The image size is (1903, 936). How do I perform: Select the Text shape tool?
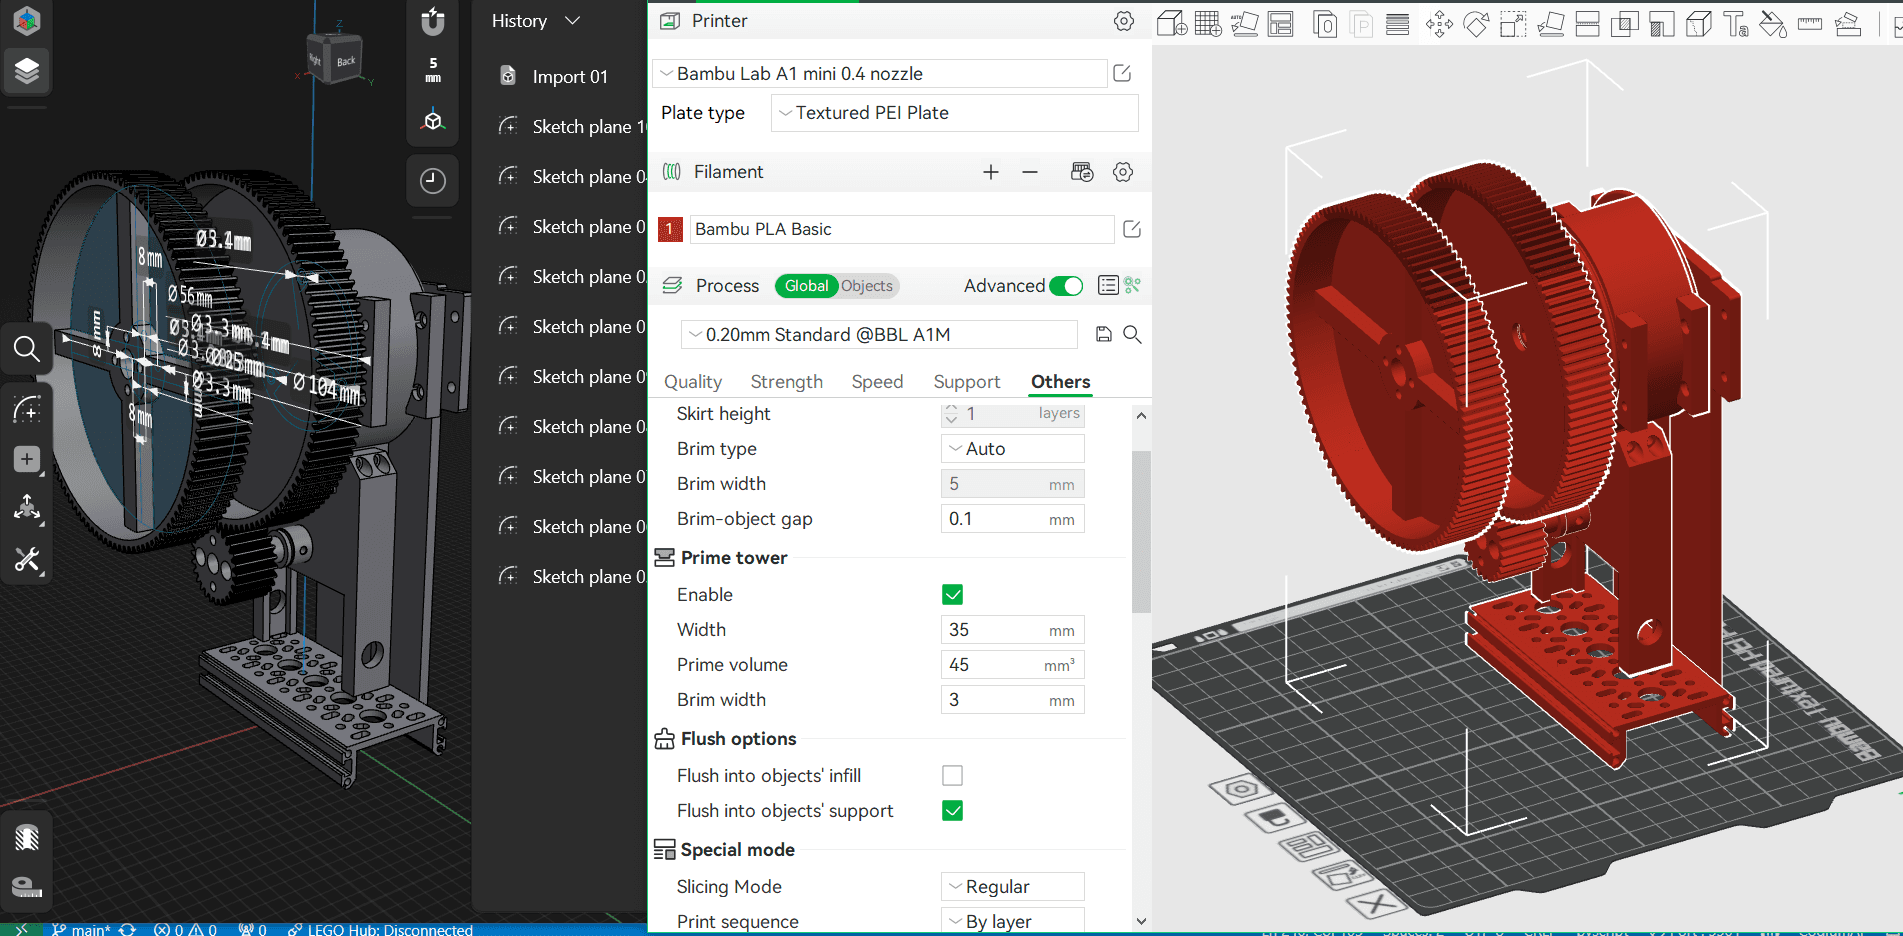1736,24
